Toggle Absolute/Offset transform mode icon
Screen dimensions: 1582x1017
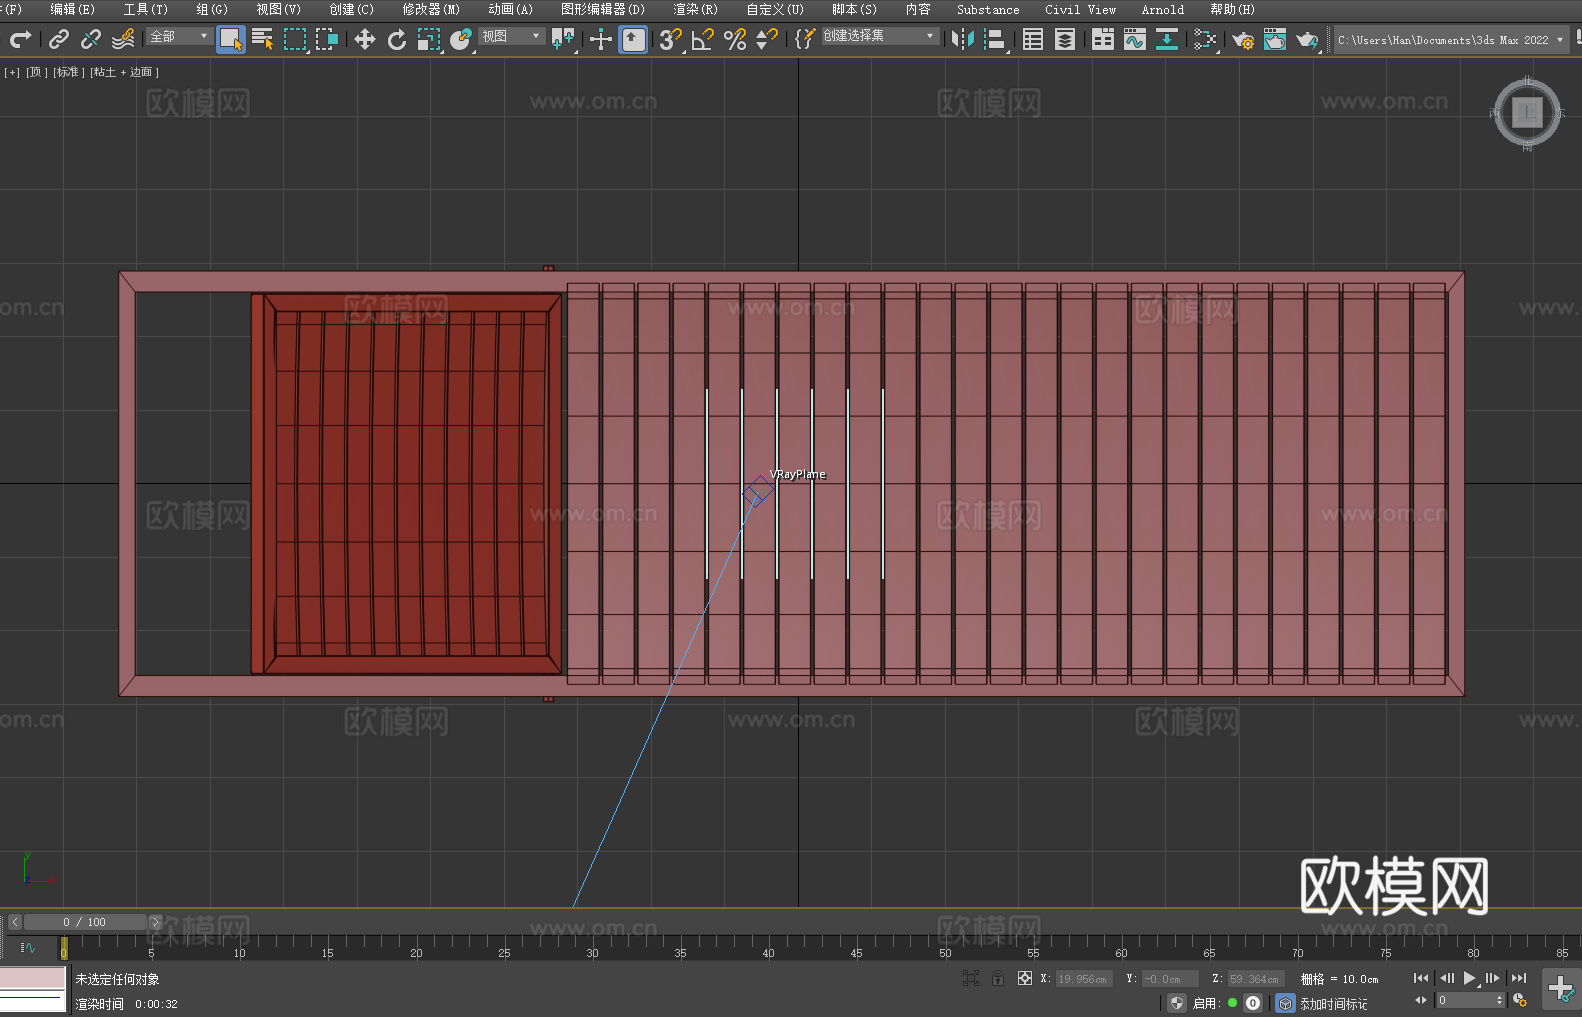(x=1025, y=978)
